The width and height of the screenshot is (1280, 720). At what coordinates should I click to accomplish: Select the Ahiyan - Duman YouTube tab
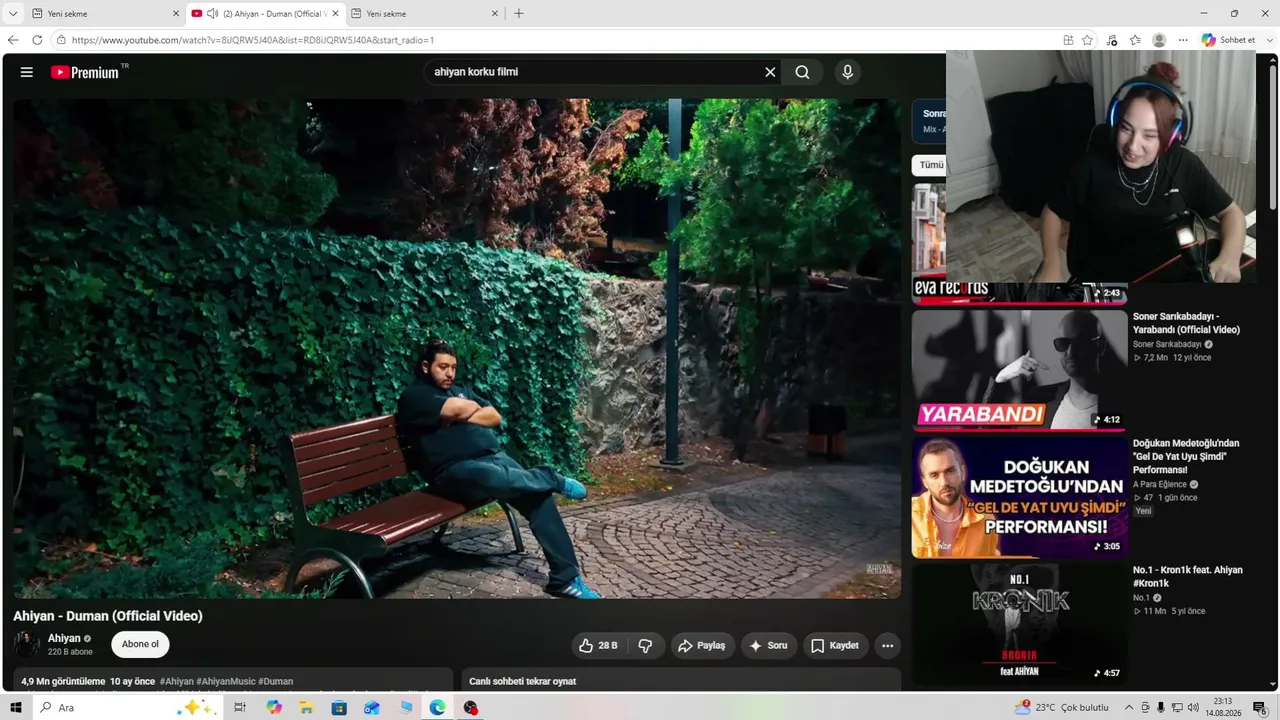(x=265, y=14)
